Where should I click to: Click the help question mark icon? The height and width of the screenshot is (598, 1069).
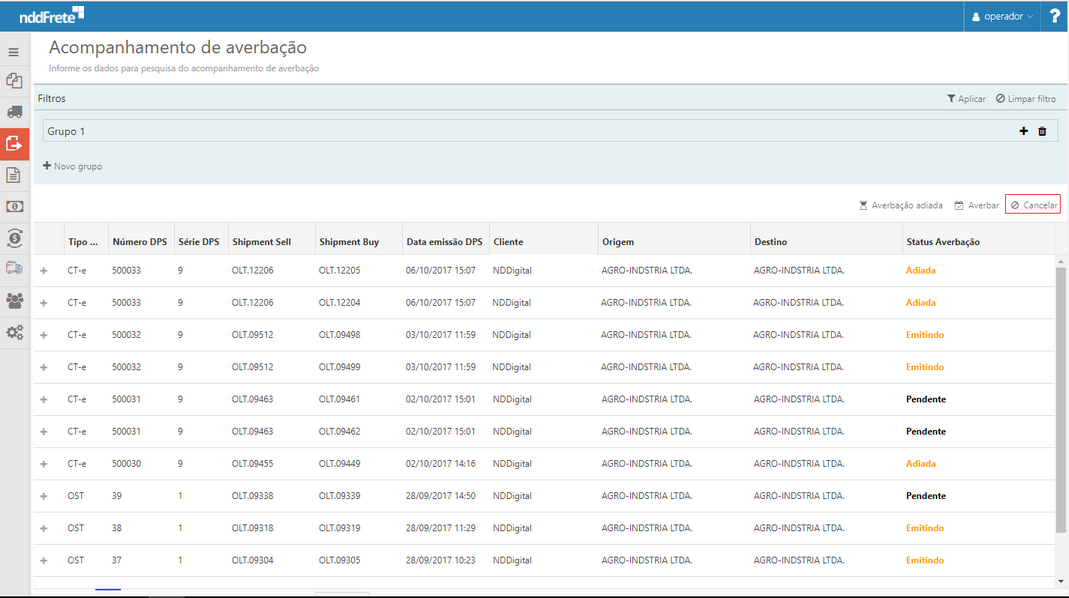[1055, 16]
